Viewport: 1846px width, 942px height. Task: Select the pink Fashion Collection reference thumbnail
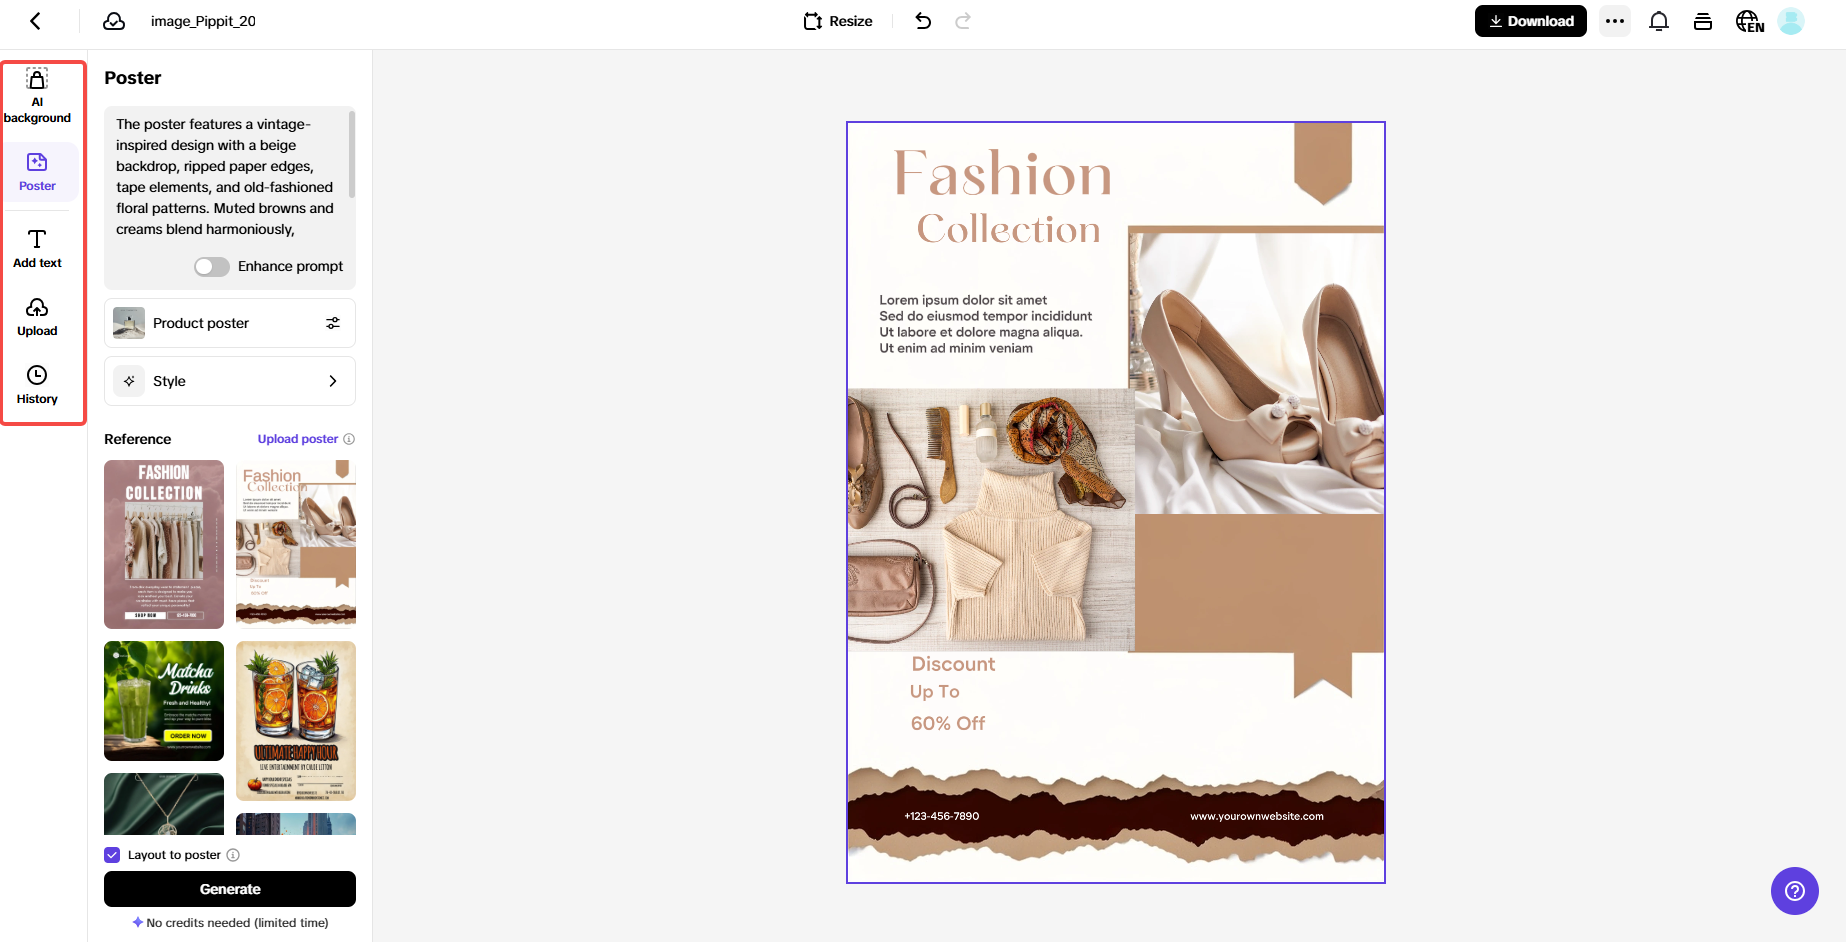point(164,544)
